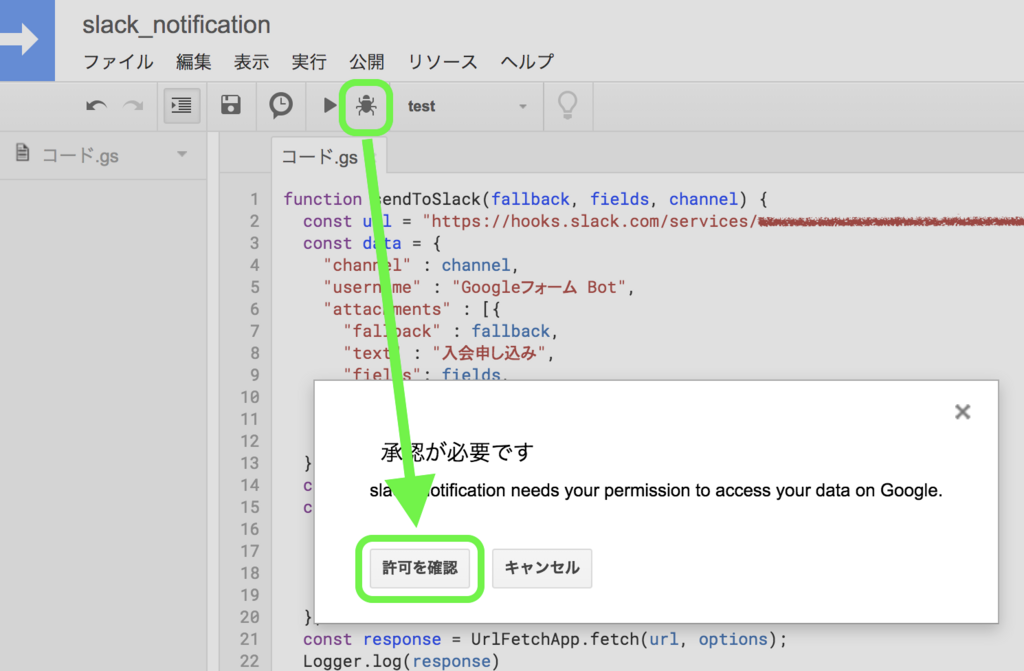Click the "Googleフォーム Bot" string

(x=539, y=287)
